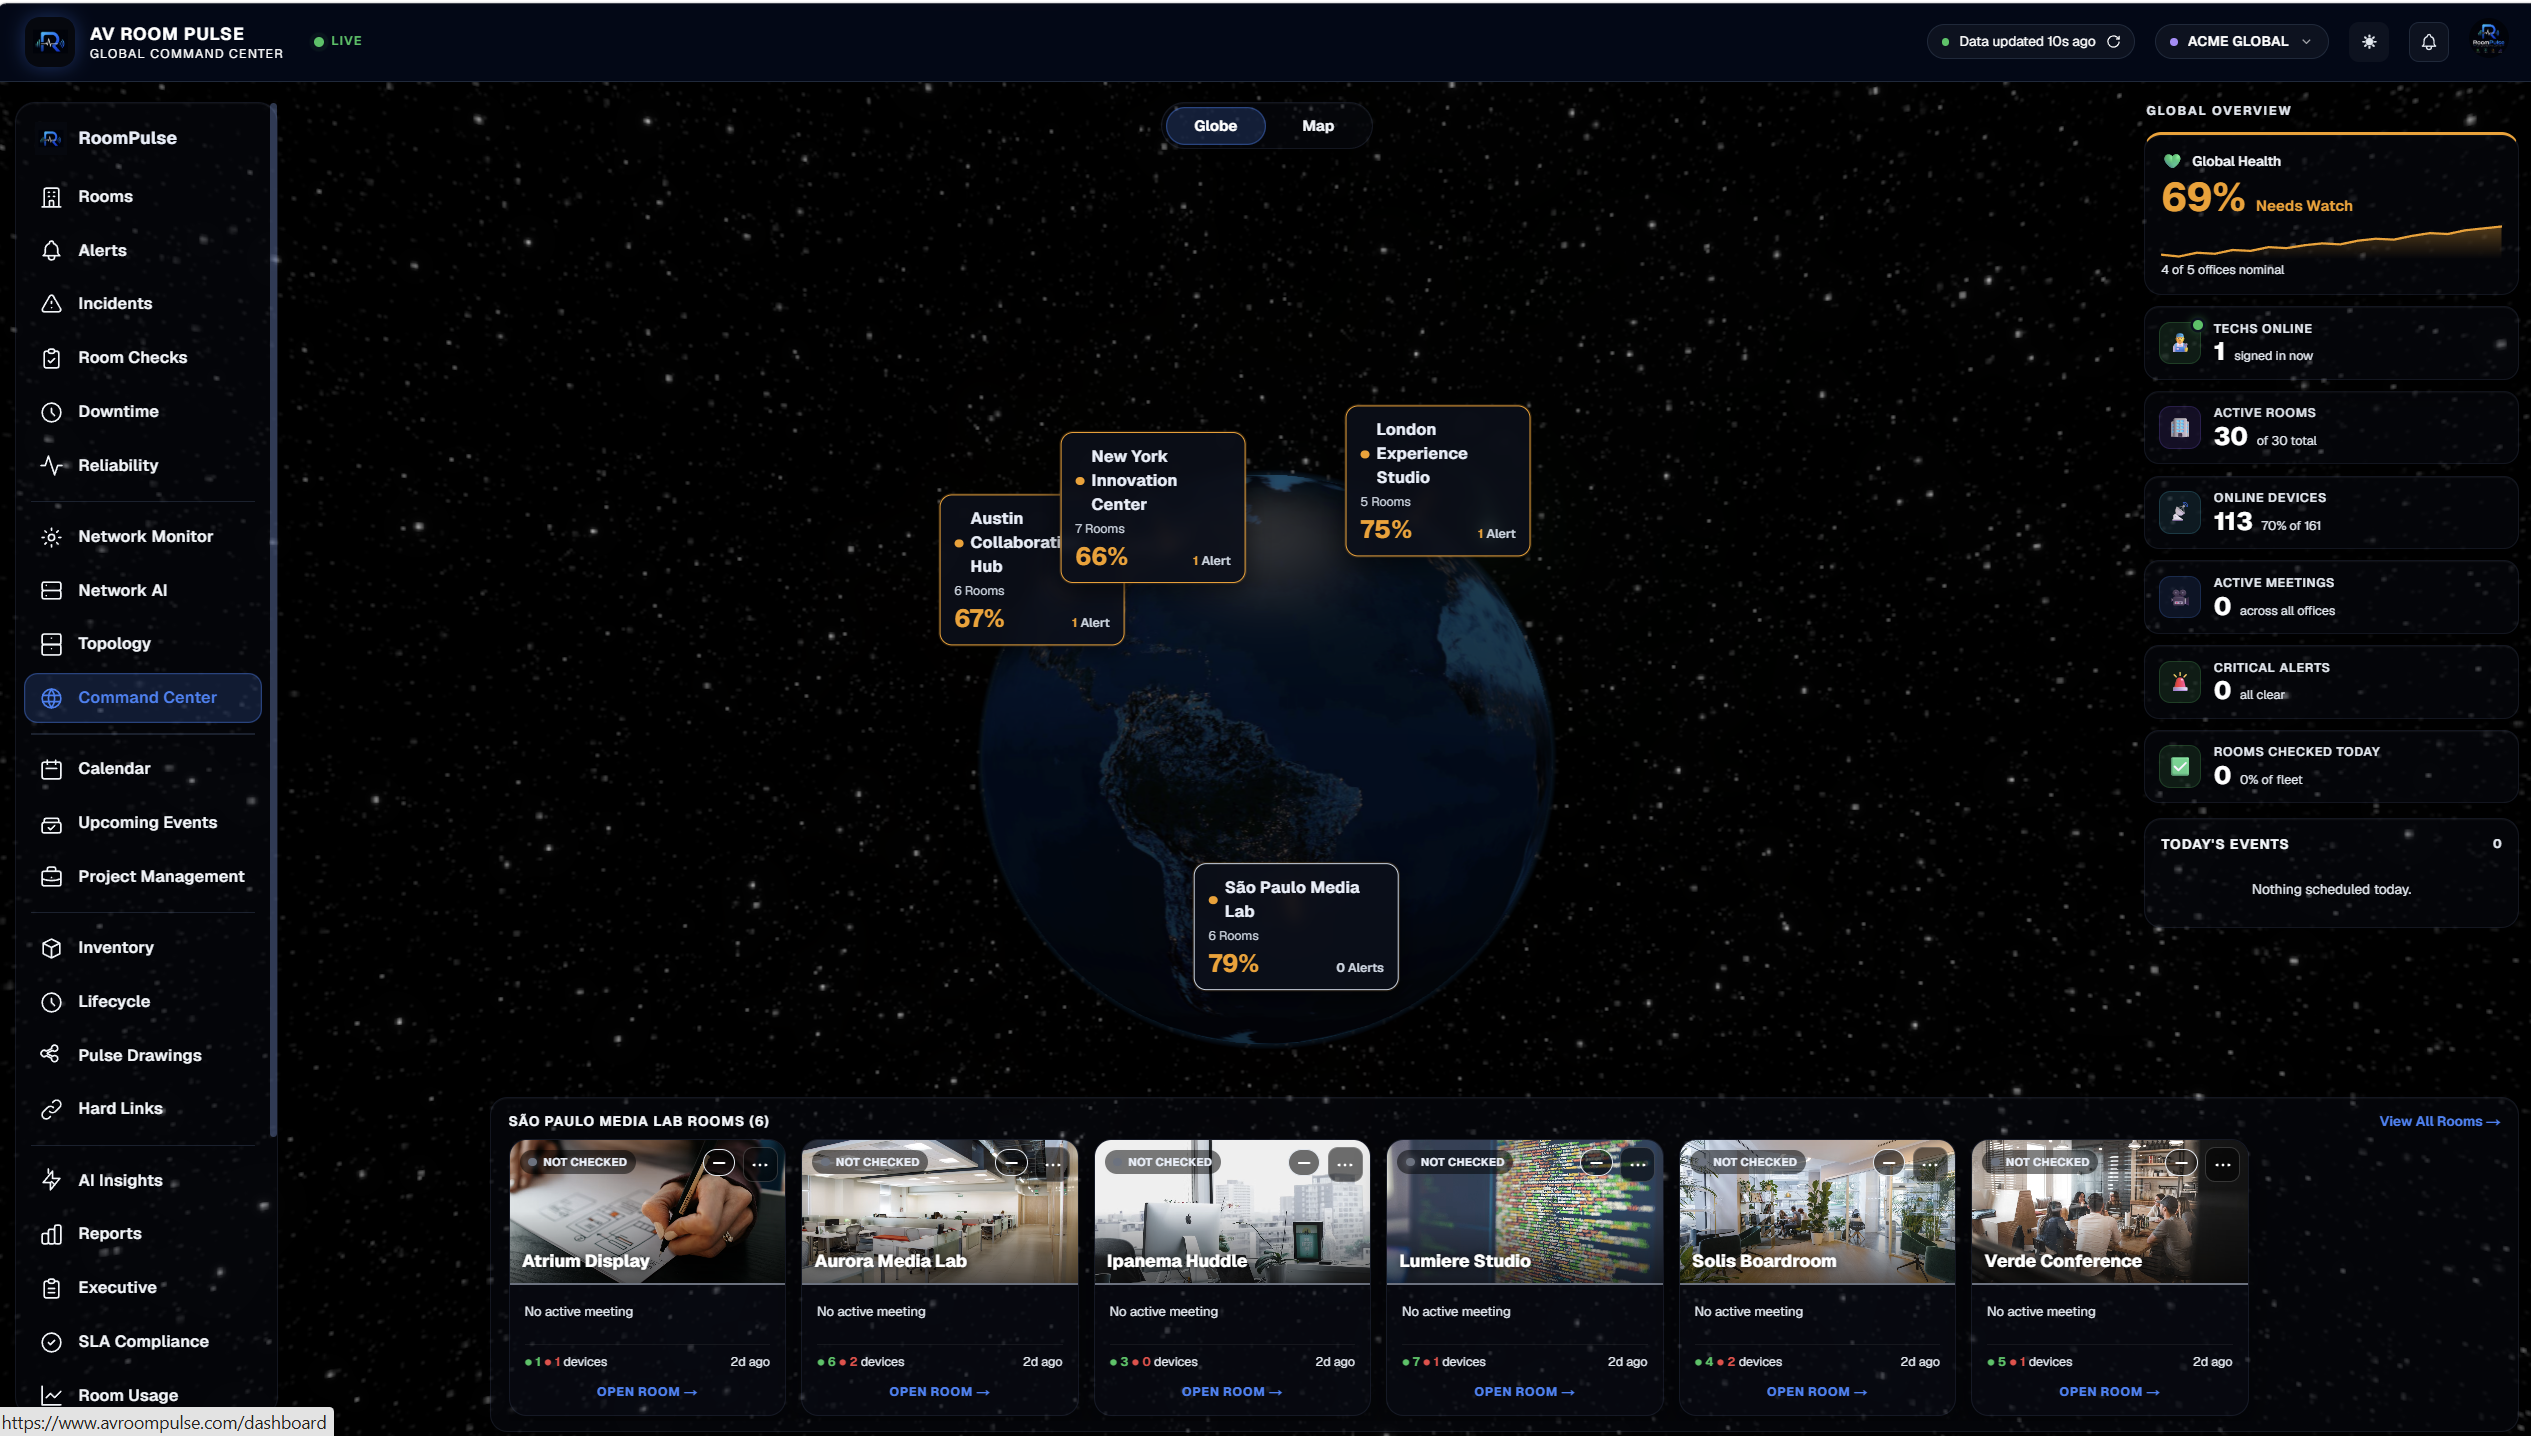Click the minus button on Atrium Display
This screenshot has width=2531, height=1436.
click(719, 1163)
